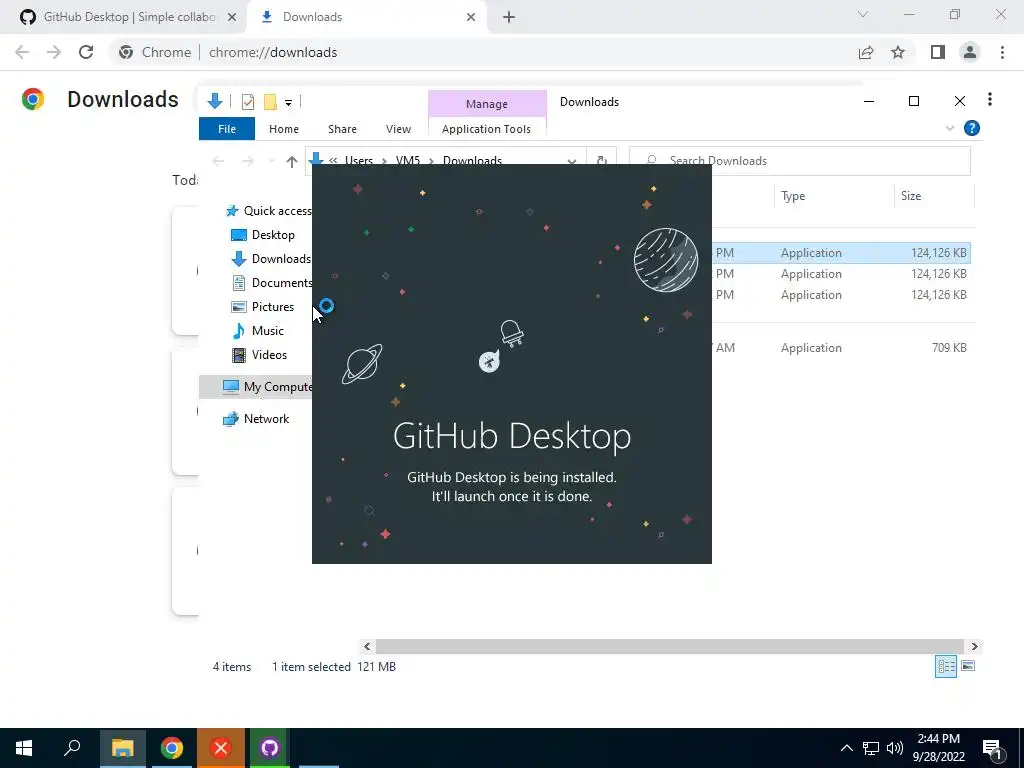Open the Home ribbon tab
Viewport: 1024px width, 768px height.
coord(283,129)
